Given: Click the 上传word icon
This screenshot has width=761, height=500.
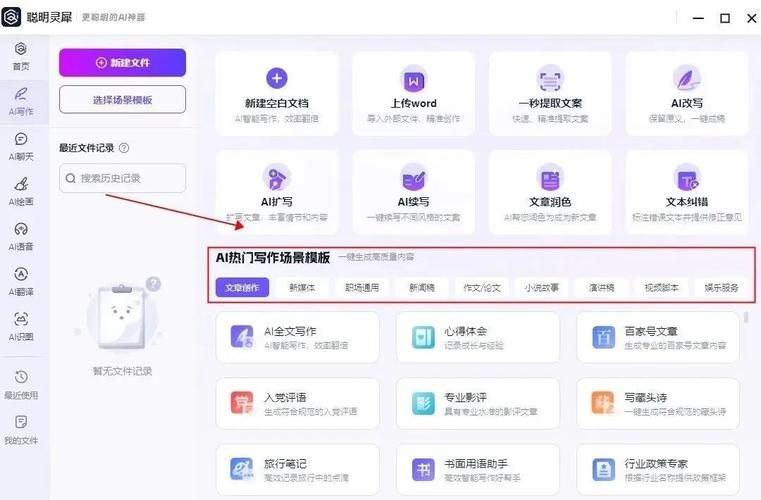Looking at the screenshot, I should (x=414, y=80).
